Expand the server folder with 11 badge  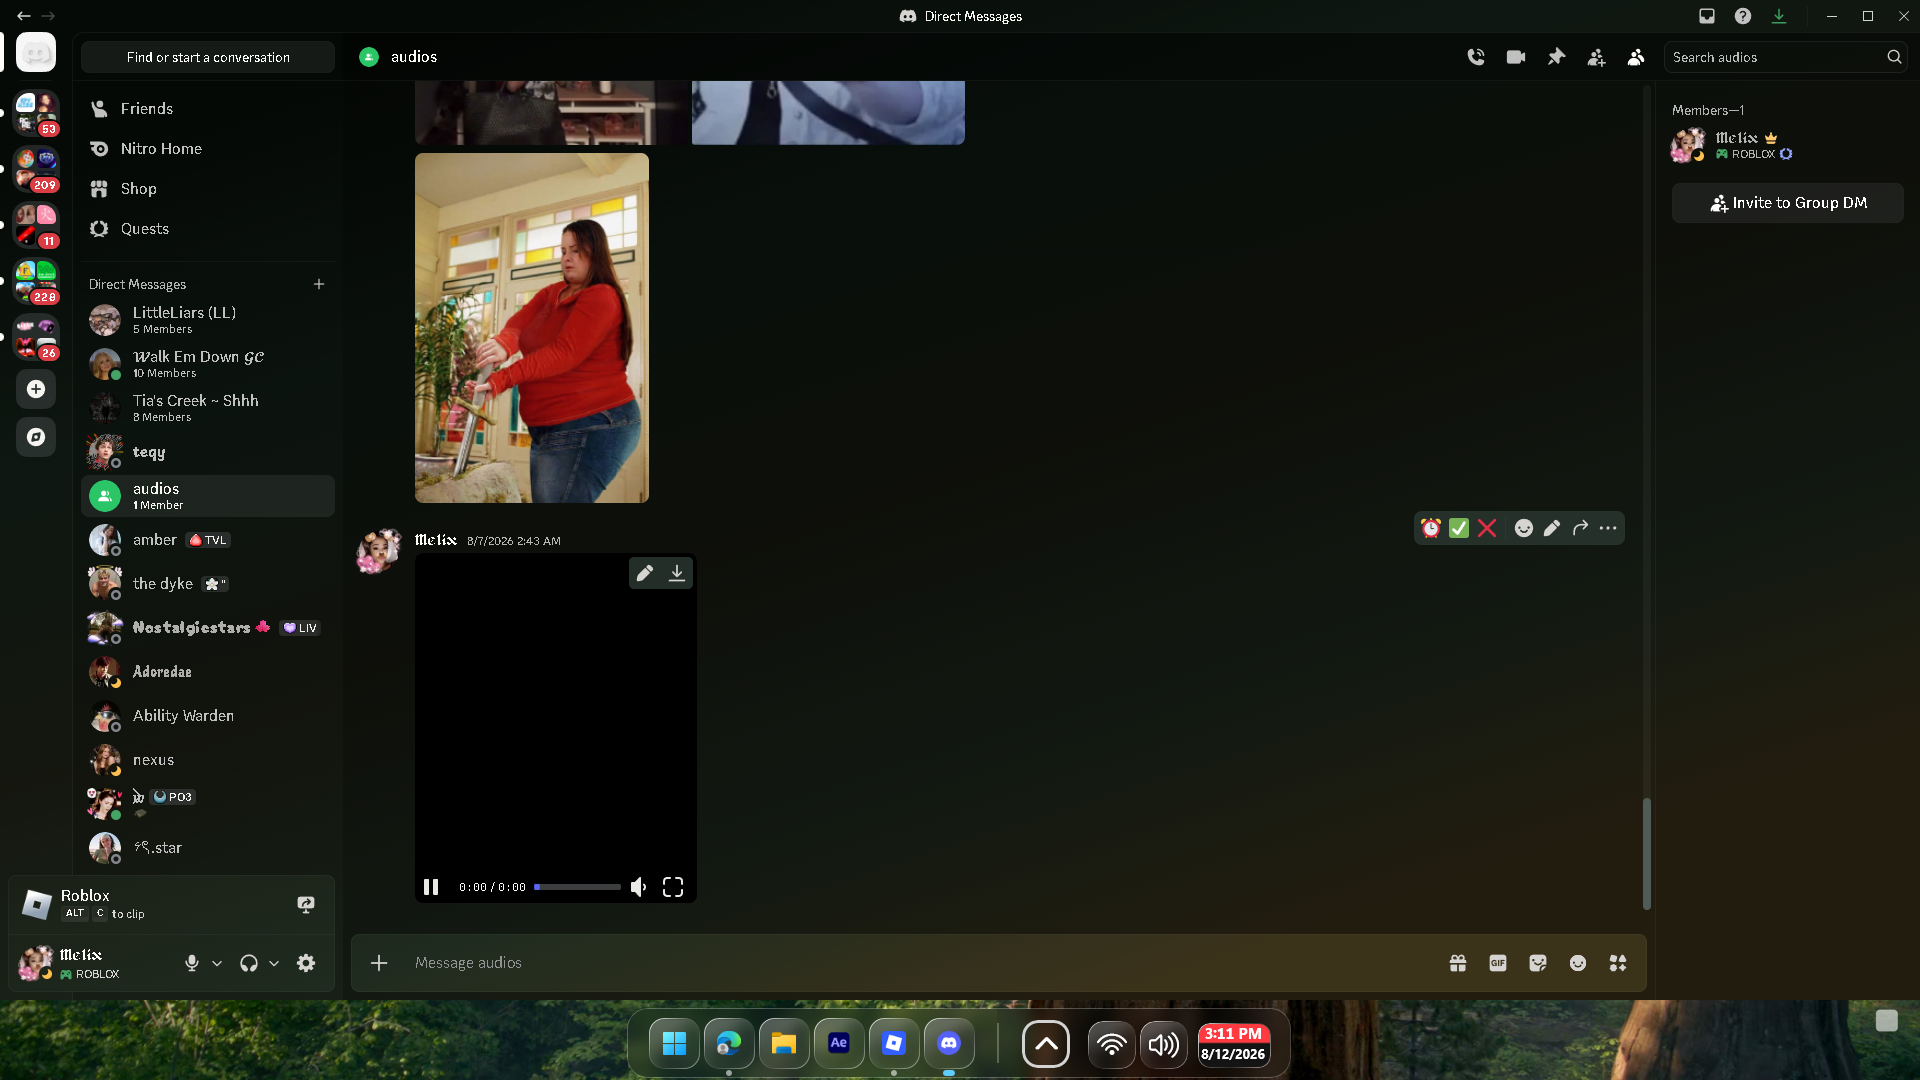point(36,226)
